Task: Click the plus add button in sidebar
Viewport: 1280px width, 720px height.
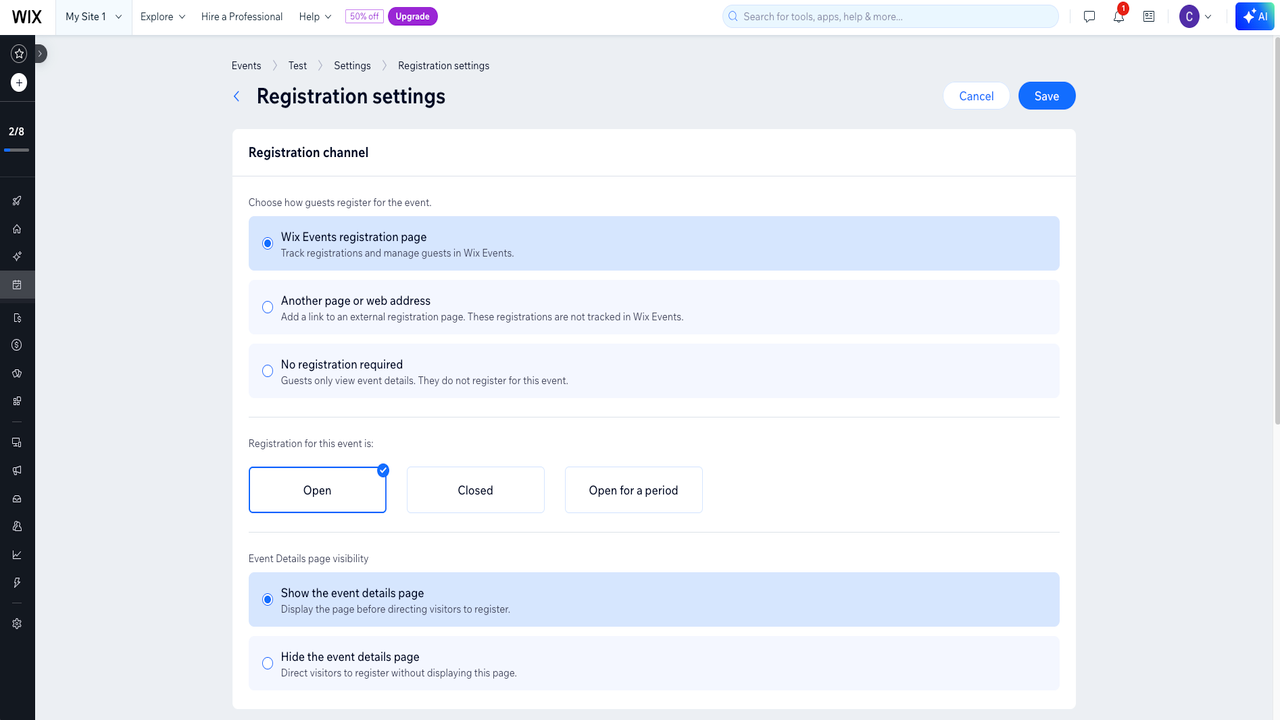Action: coord(18,82)
